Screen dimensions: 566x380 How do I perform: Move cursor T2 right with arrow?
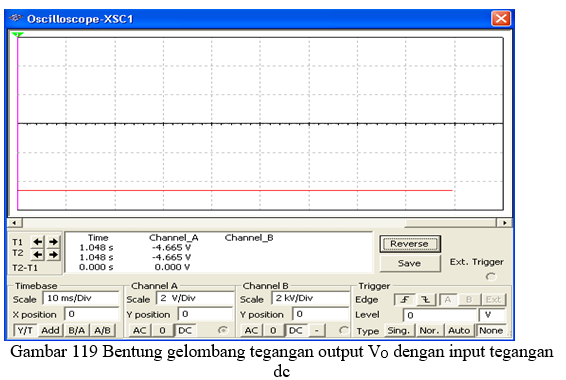tap(53, 255)
